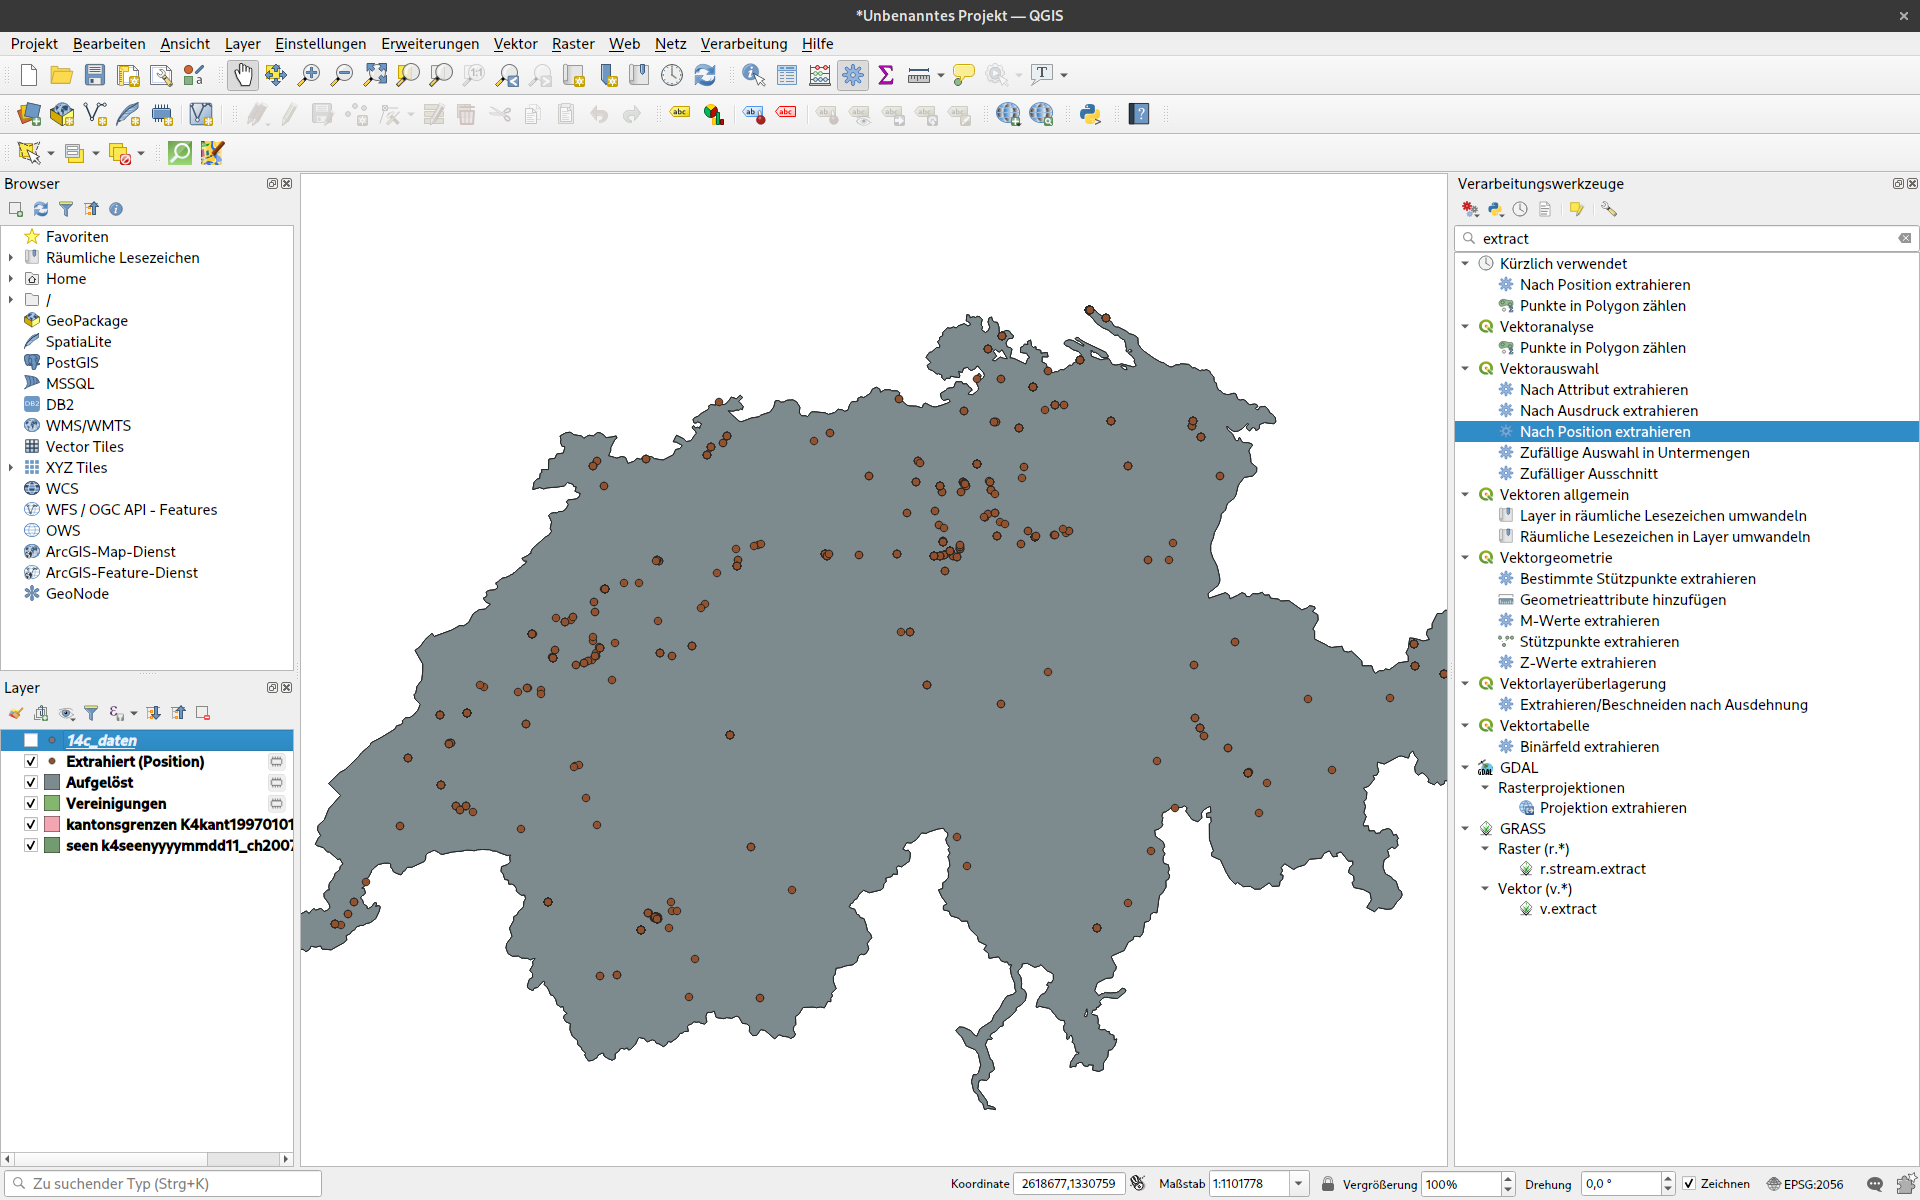Open the Python console icon

click(x=1090, y=114)
